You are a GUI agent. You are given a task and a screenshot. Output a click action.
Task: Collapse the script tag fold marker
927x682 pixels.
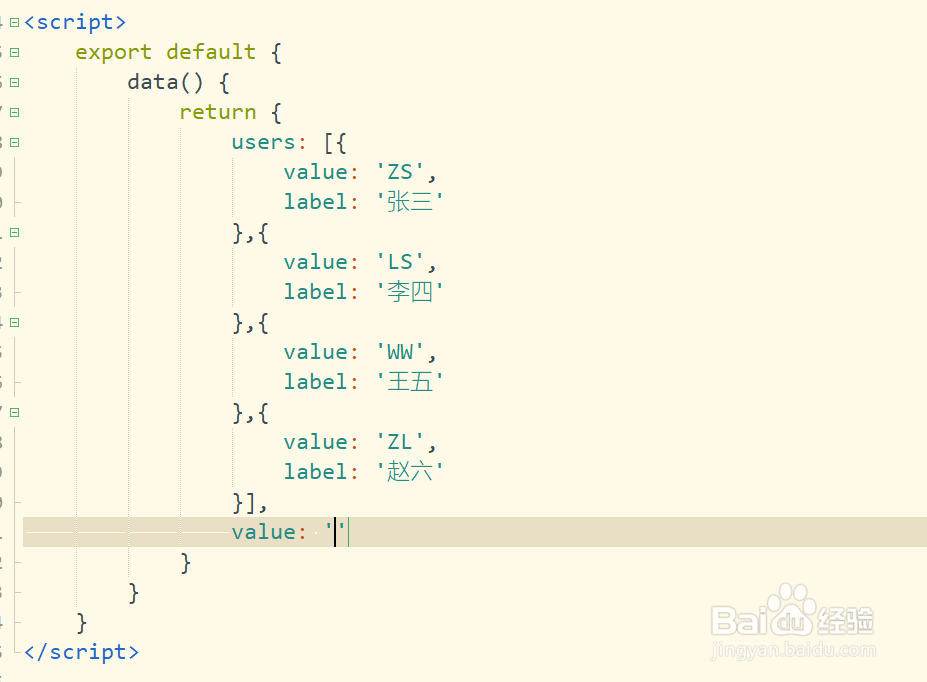tap(15, 22)
